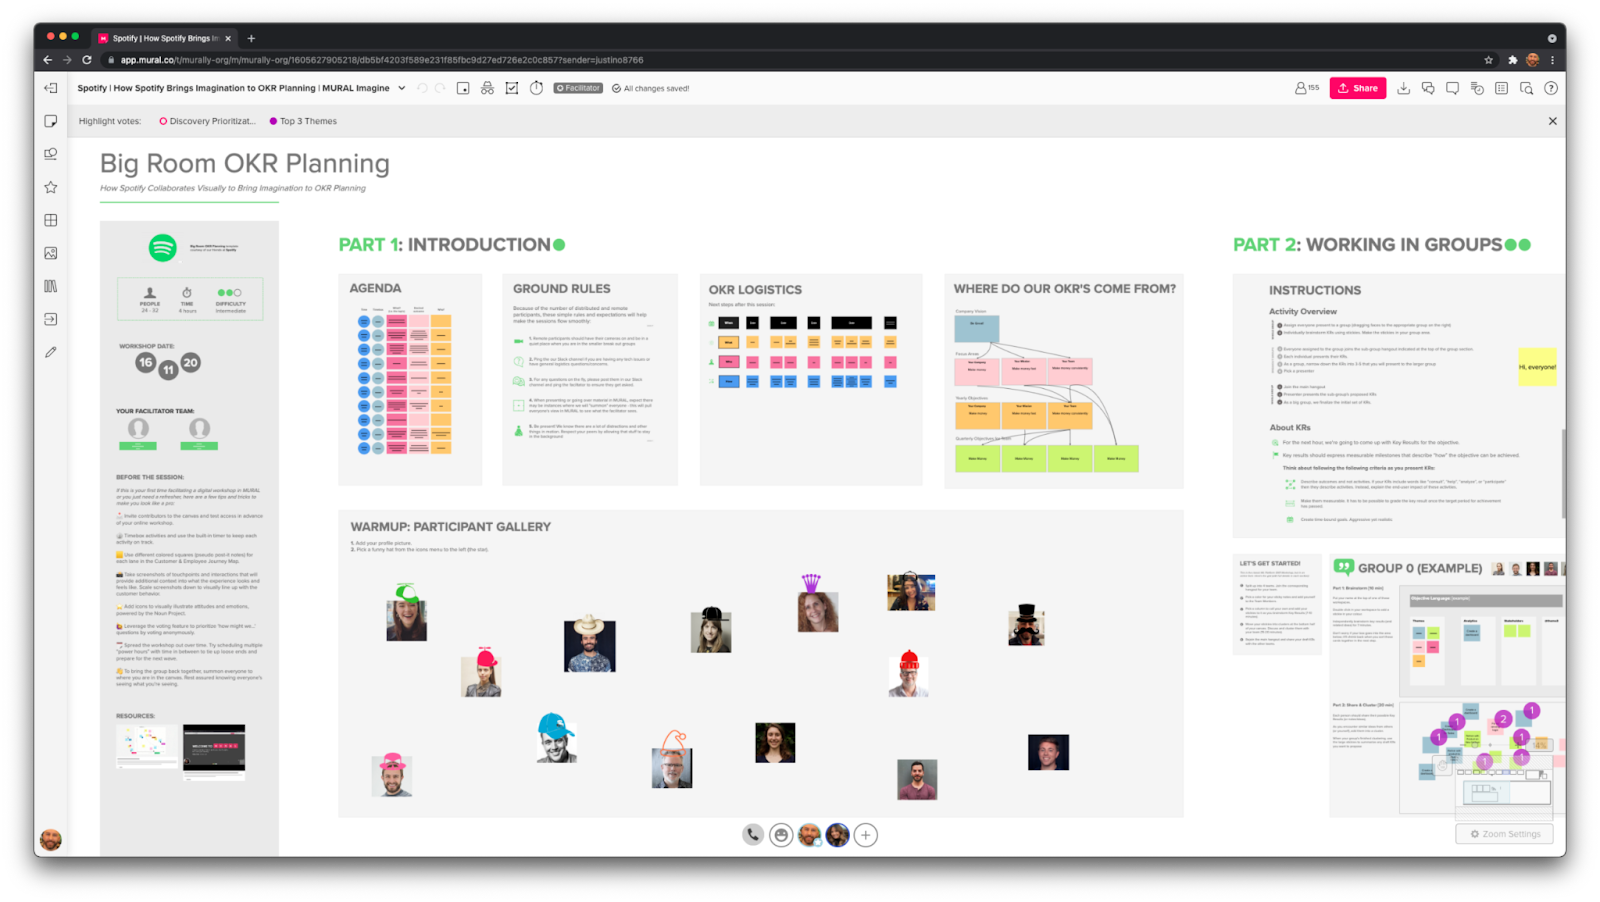
Task: Click the browser address bar URL
Action: [382, 60]
